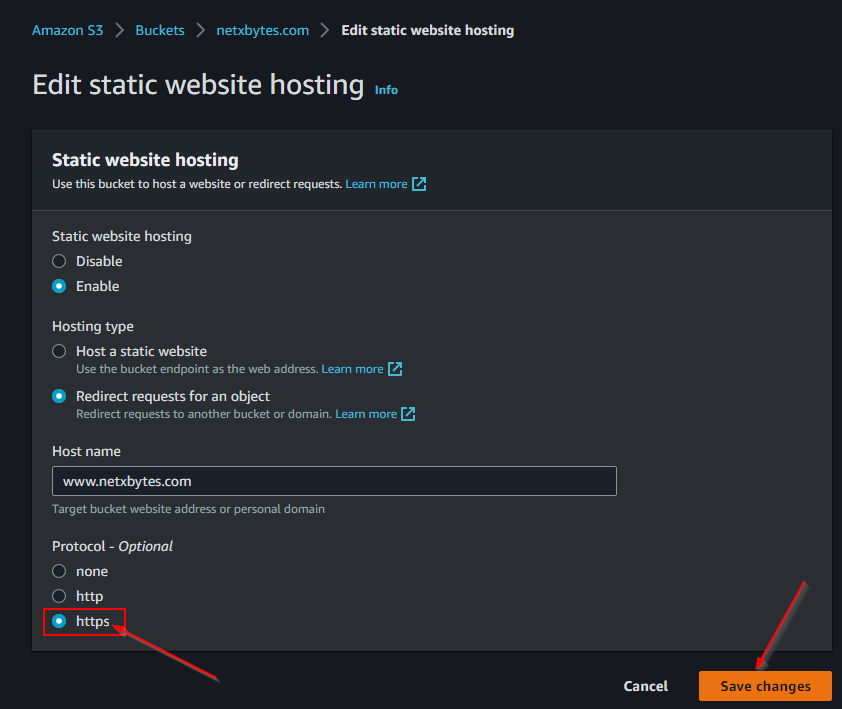Set protocol to http

[60, 596]
